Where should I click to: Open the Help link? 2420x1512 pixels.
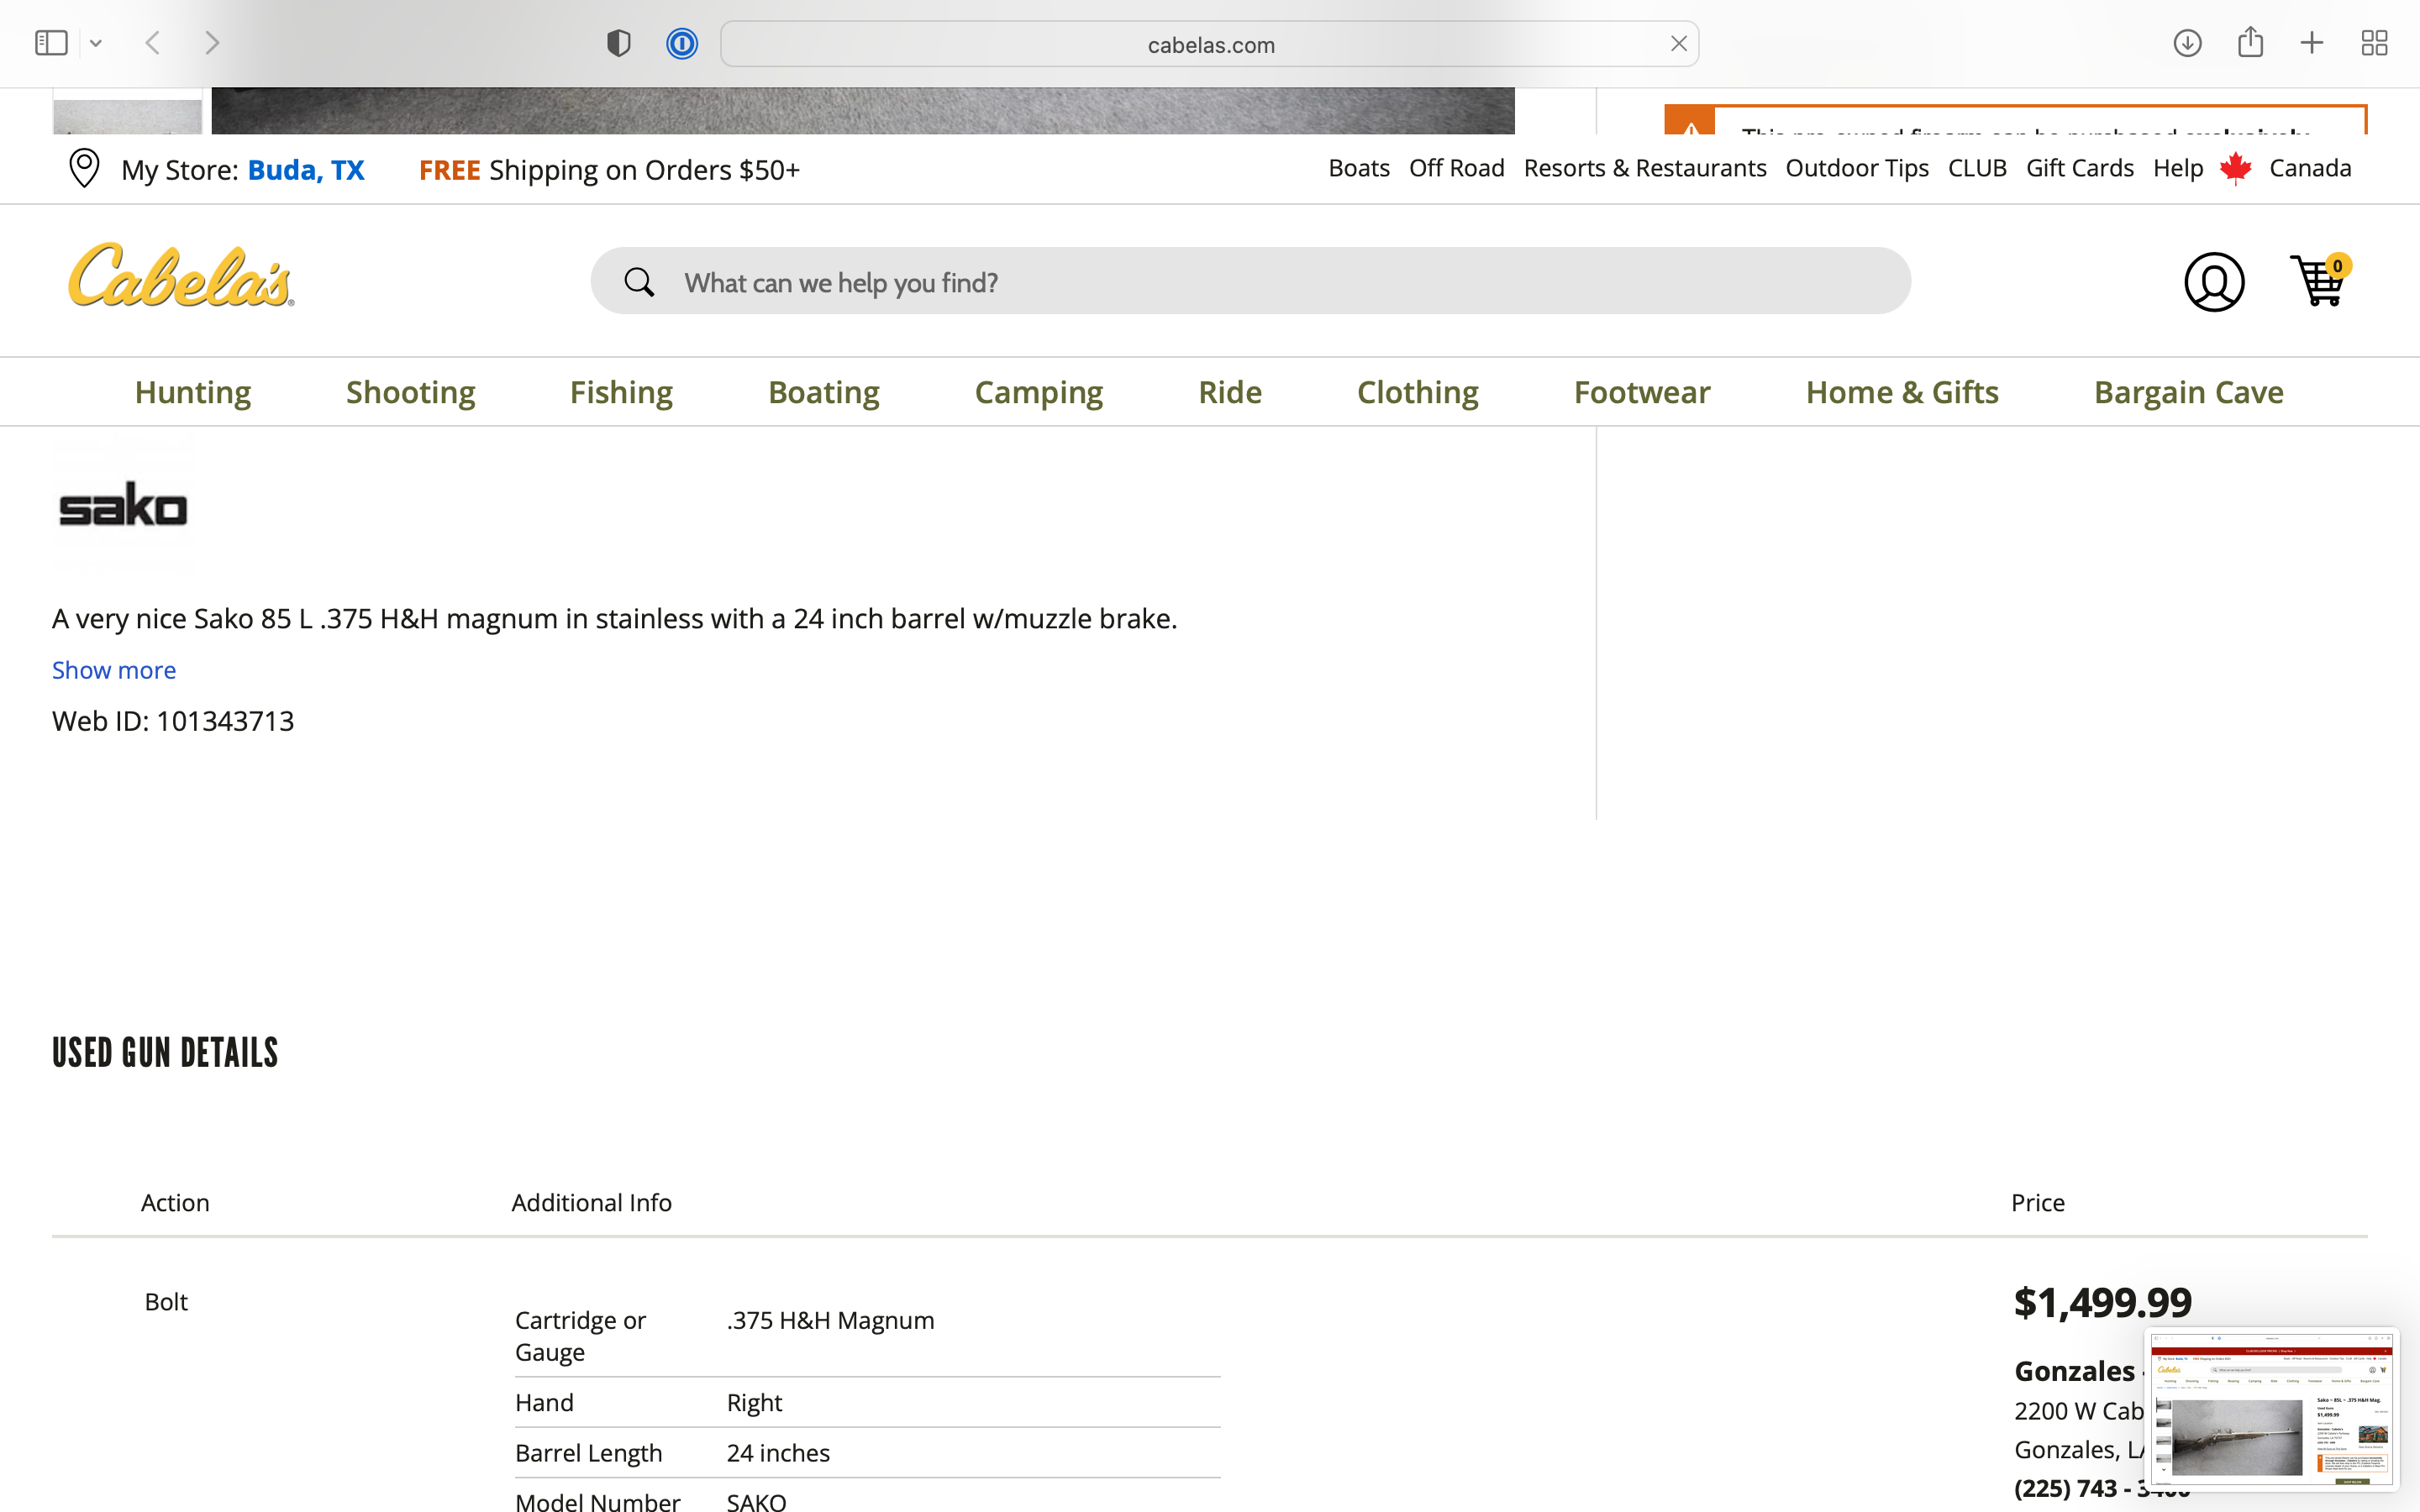2178,168
